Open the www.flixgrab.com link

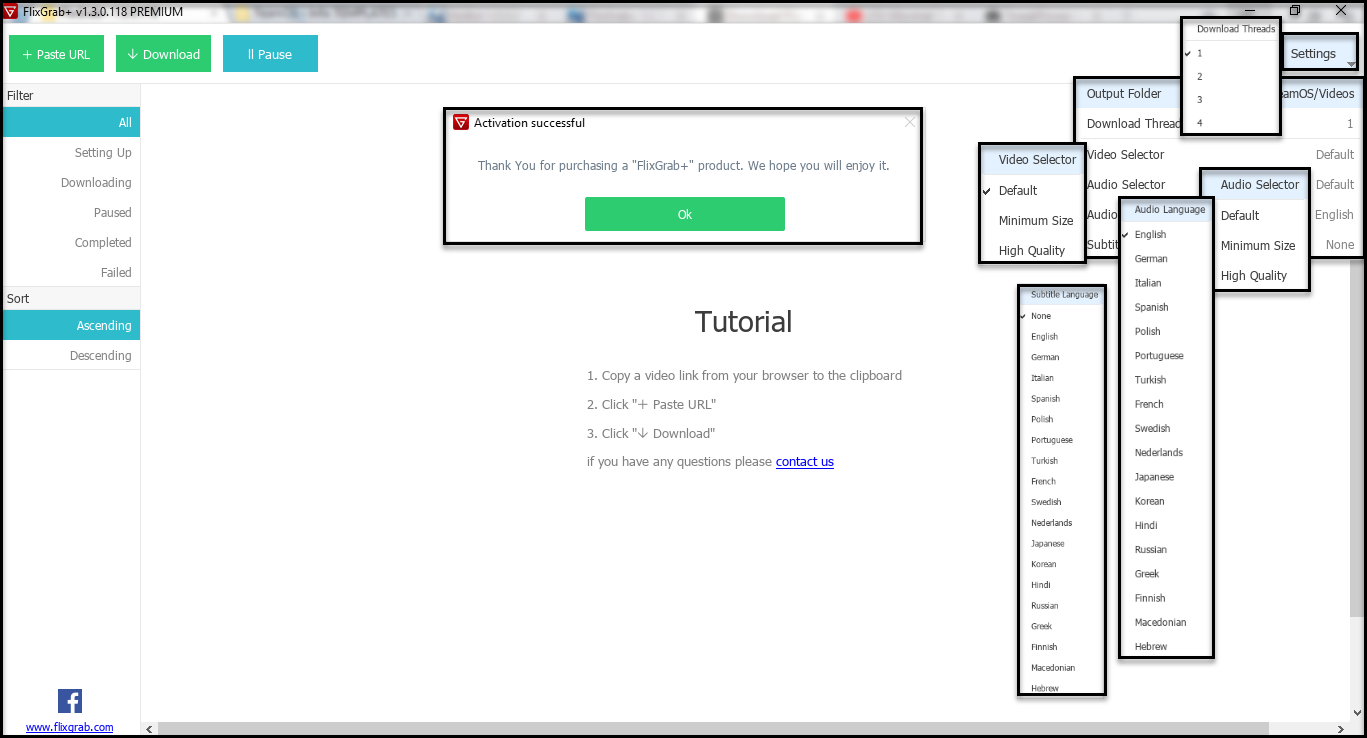coord(69,727)
